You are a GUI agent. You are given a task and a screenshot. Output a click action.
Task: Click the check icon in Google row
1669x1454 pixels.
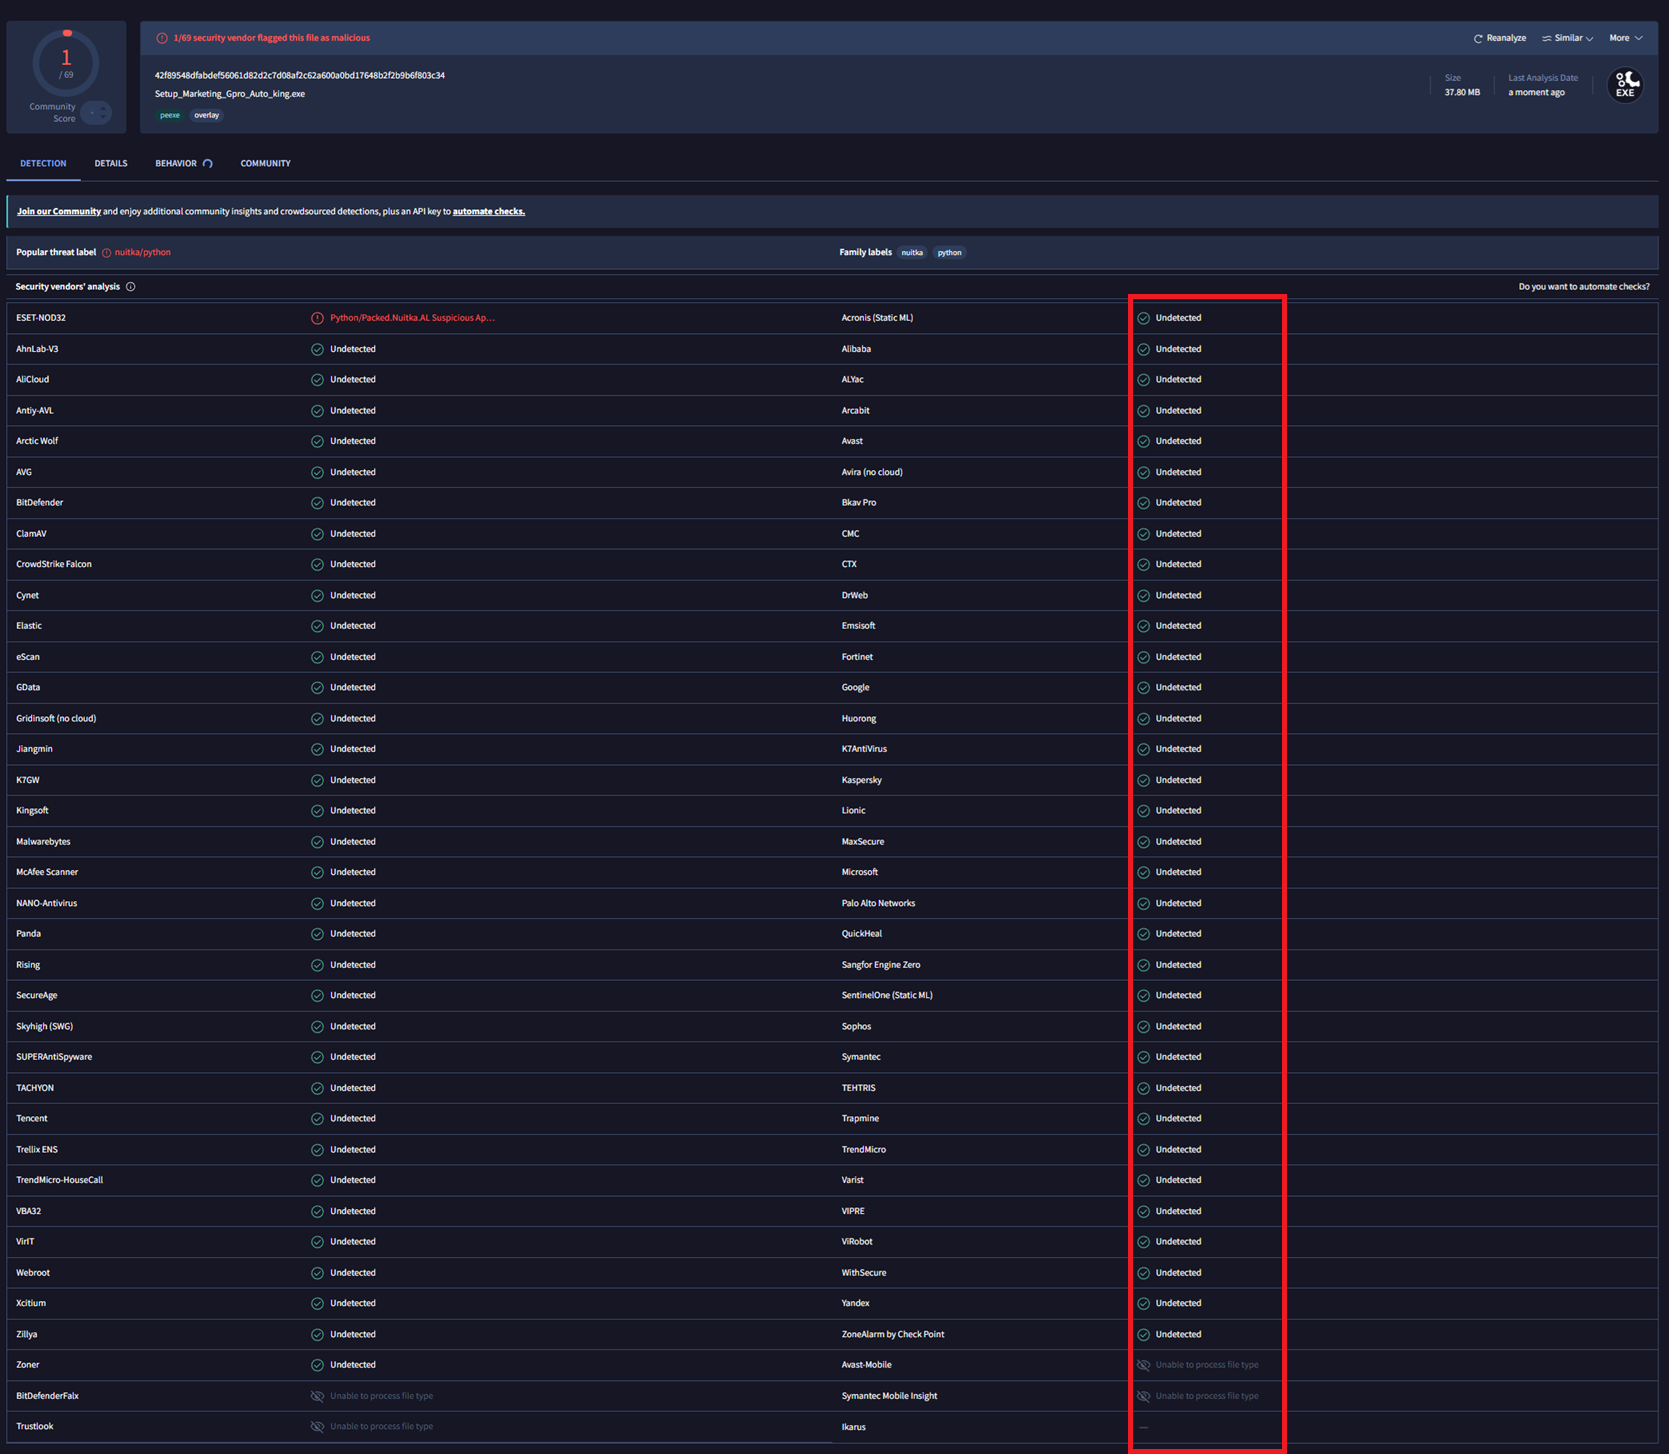(1143, 688)
